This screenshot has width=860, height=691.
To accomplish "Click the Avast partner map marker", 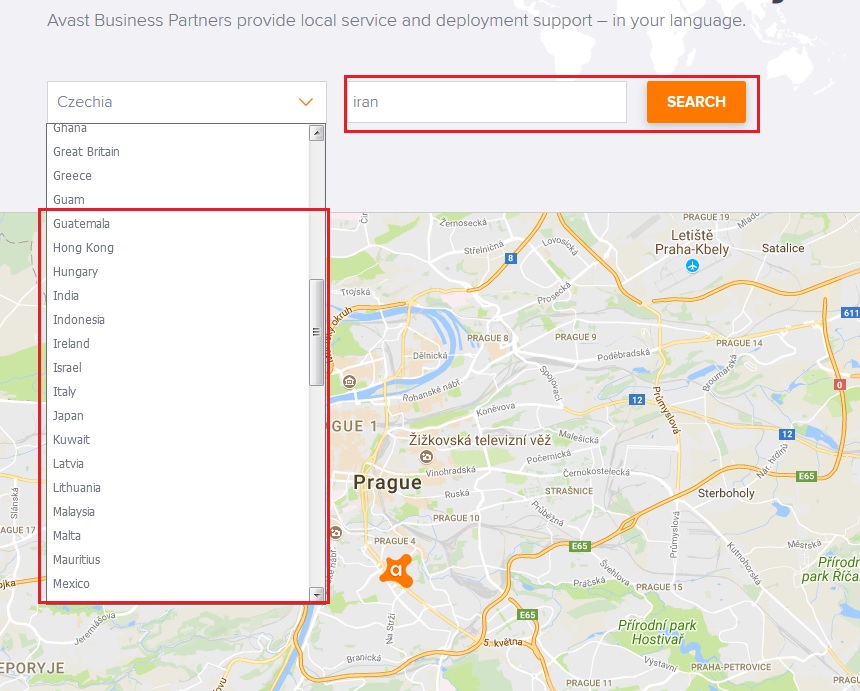I will point(397,570).
